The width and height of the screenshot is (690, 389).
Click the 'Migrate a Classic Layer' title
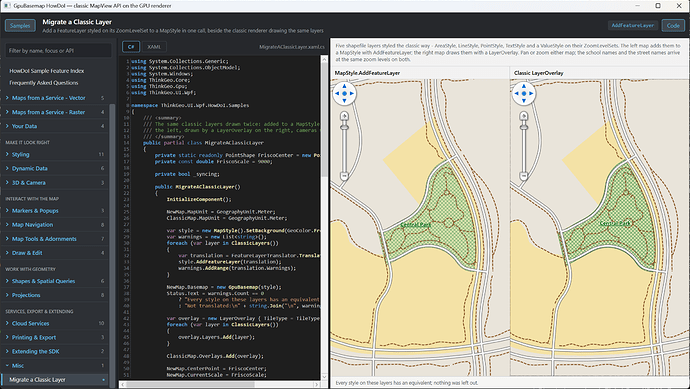pyautogui.click(x=77, y=22)
